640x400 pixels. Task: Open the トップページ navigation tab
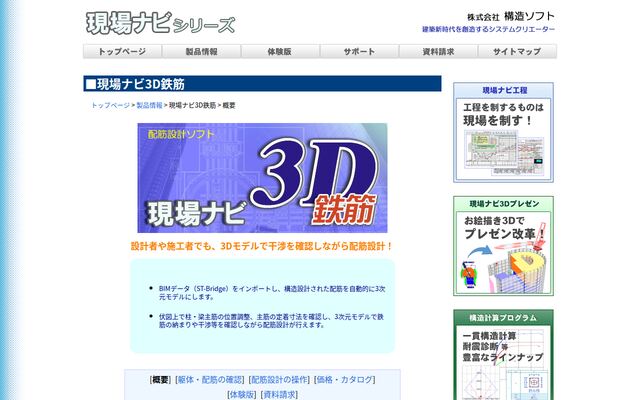122,51
